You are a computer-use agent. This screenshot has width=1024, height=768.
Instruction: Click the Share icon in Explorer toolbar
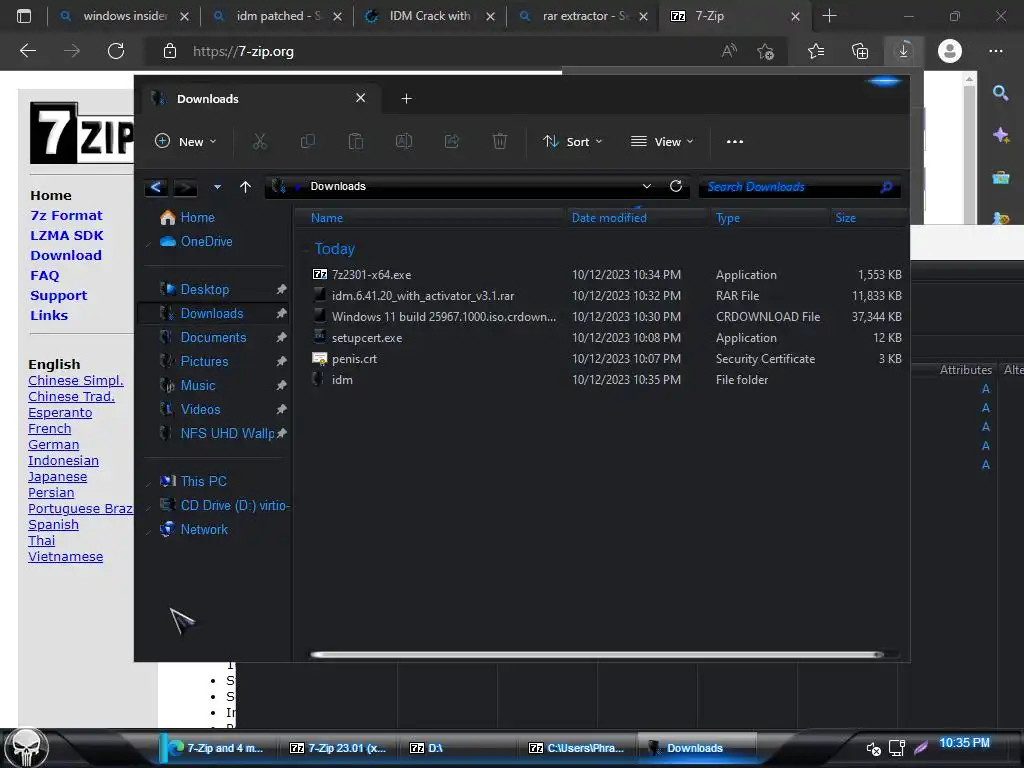452,141
